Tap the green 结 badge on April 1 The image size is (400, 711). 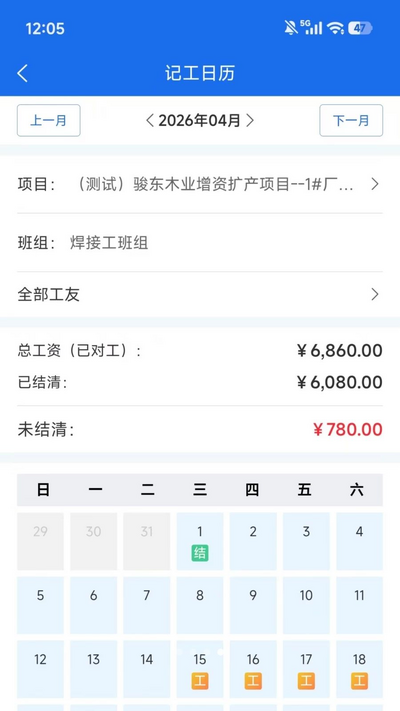pyautogui.click(x=200, y=553)
